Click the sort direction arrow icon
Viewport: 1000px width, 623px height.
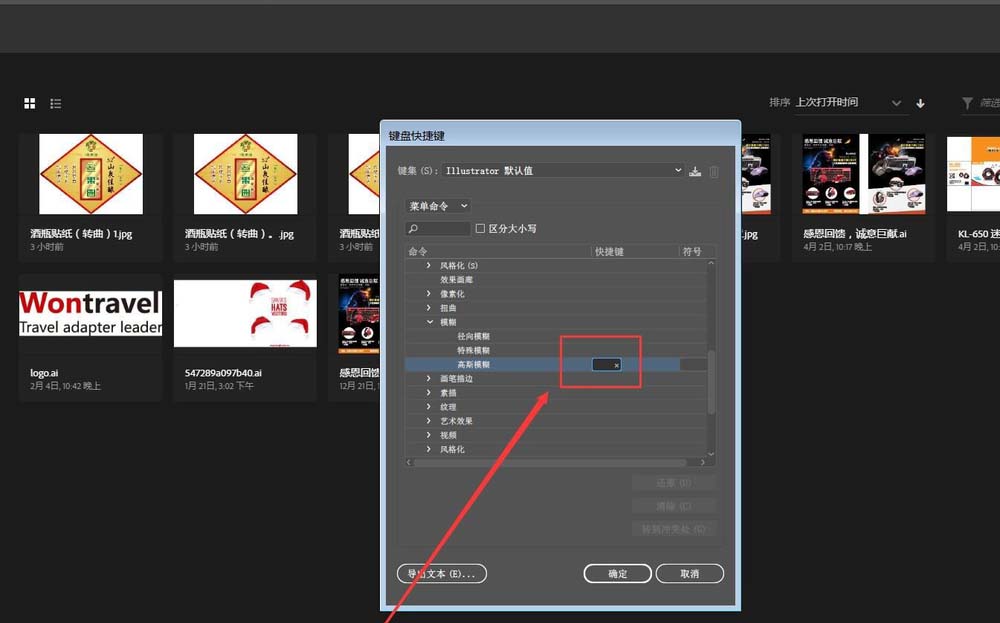pyautogui.click(x=920, y=102)
